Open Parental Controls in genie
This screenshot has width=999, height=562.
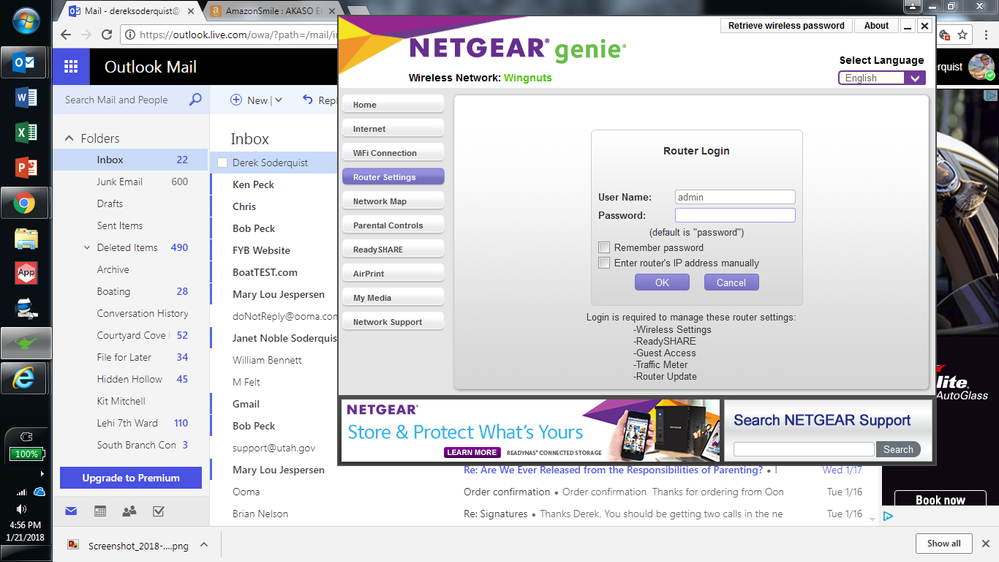coord(393,226)
